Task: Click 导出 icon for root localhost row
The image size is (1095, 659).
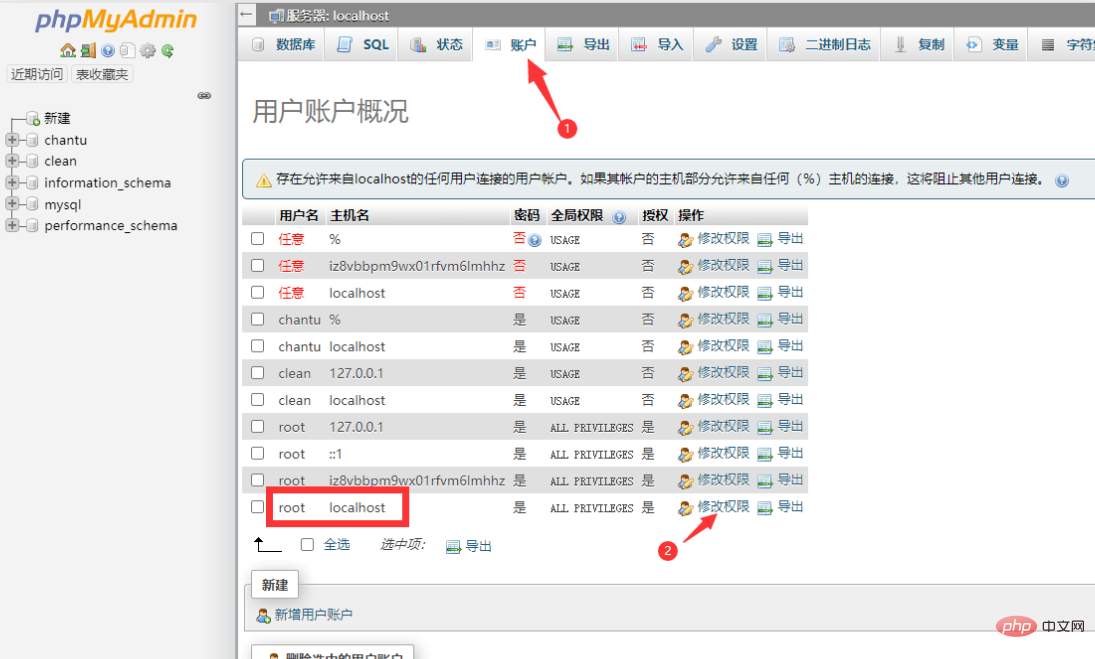Action: click(765, 508)
